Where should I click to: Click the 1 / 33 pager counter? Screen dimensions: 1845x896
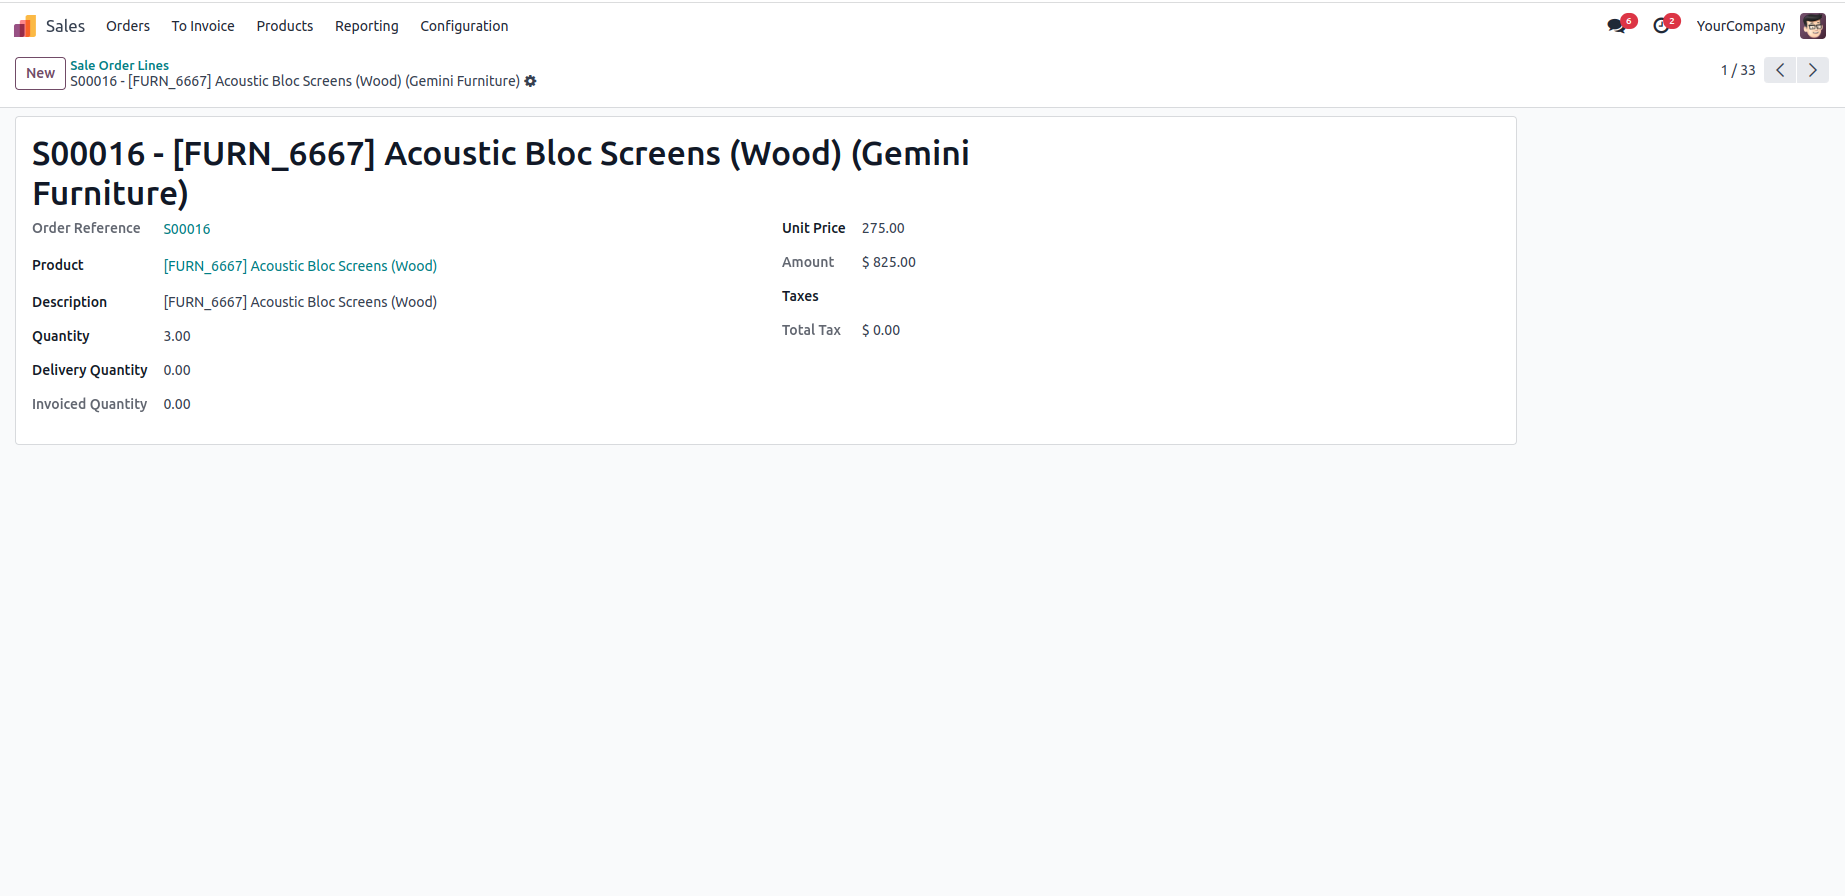tap(1737, 70)
